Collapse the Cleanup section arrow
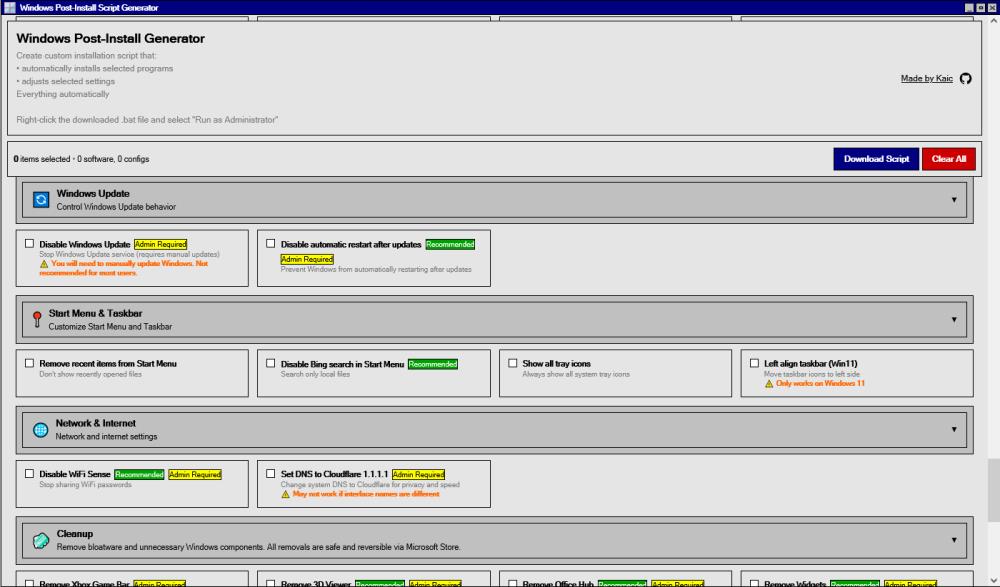 click(x=954, y=540)
